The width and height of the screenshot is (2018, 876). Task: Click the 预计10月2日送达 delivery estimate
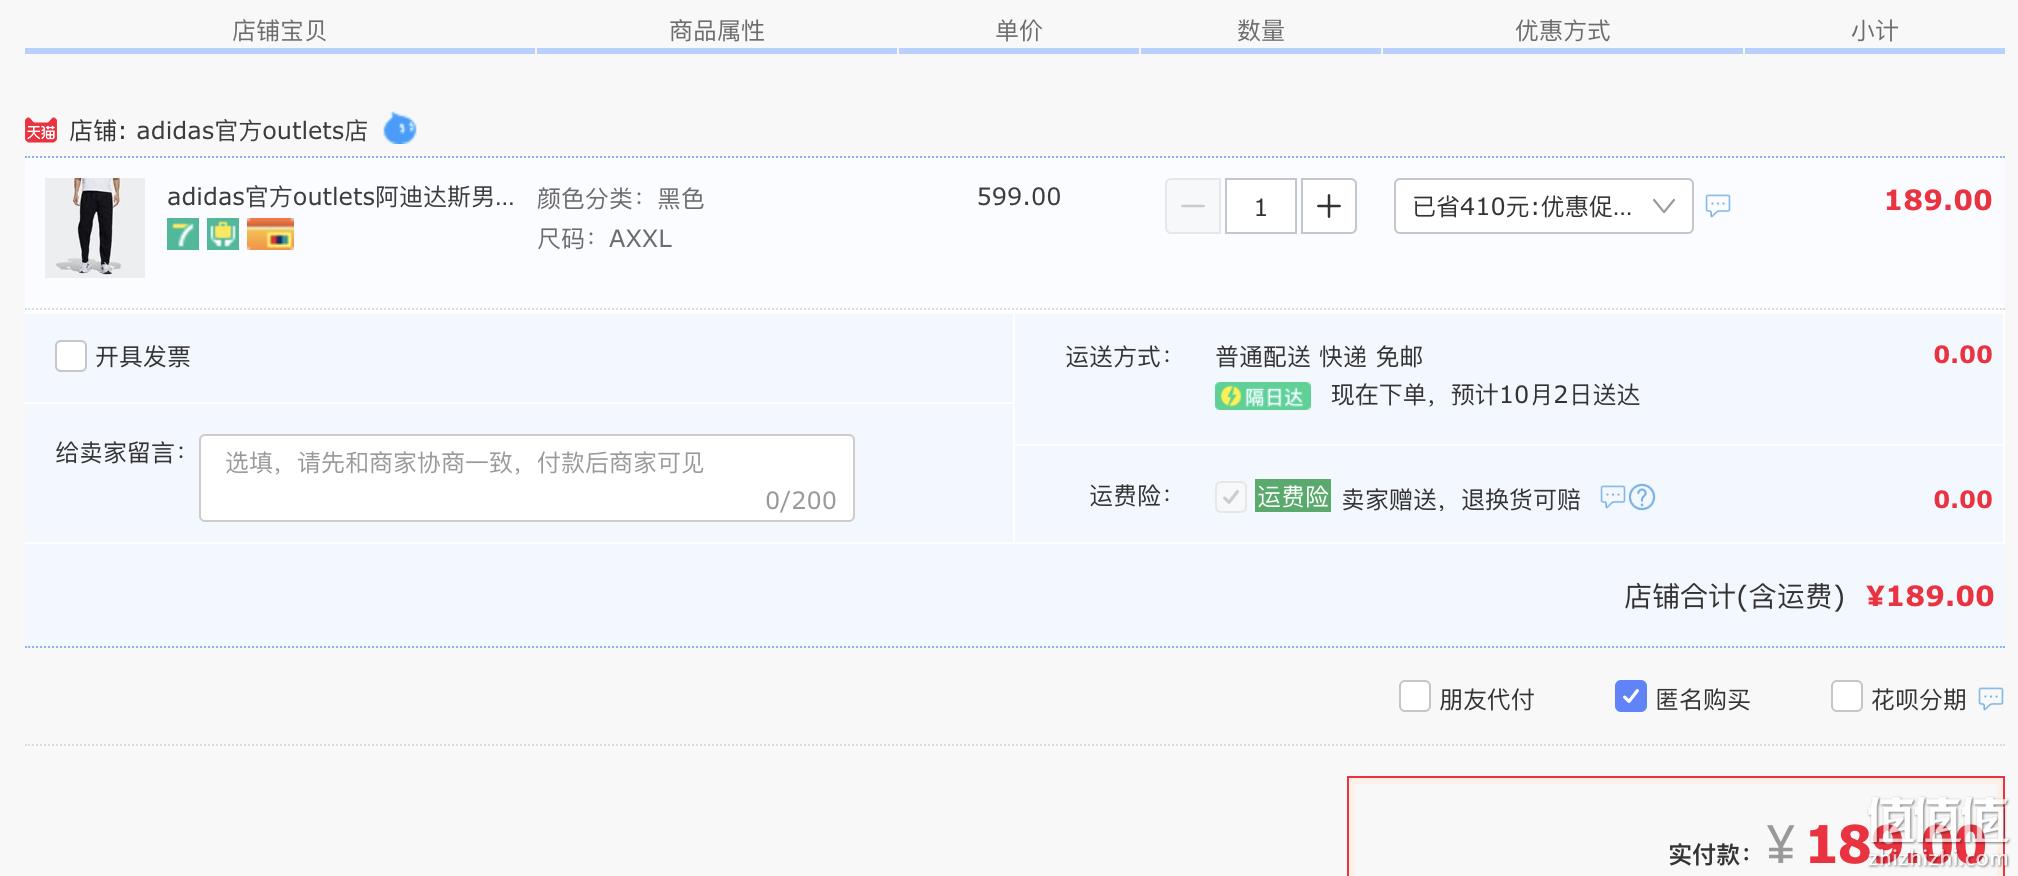click(1545, 395)
